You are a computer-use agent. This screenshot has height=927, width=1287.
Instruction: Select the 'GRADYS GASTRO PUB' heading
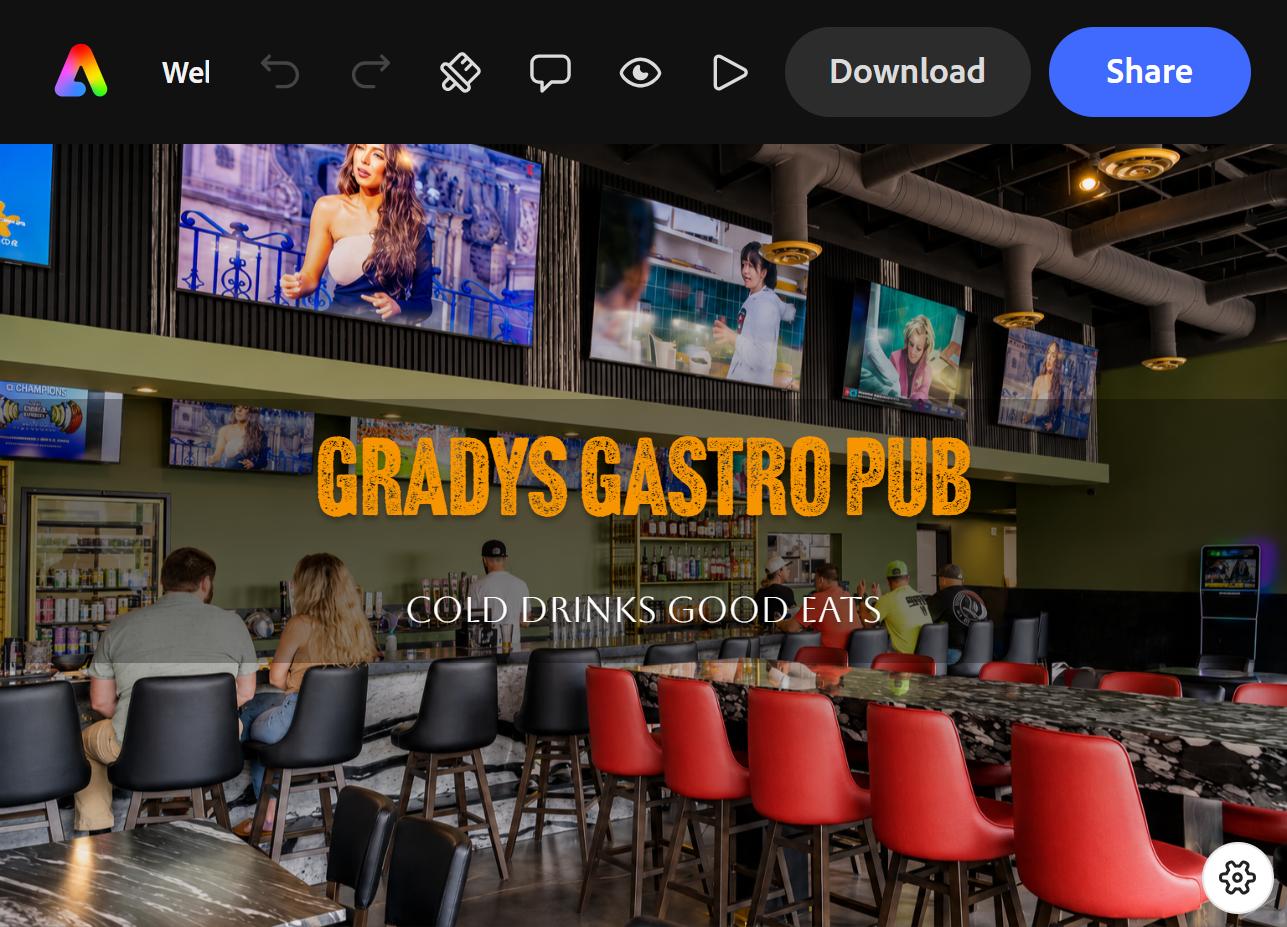tap(644, 477)
